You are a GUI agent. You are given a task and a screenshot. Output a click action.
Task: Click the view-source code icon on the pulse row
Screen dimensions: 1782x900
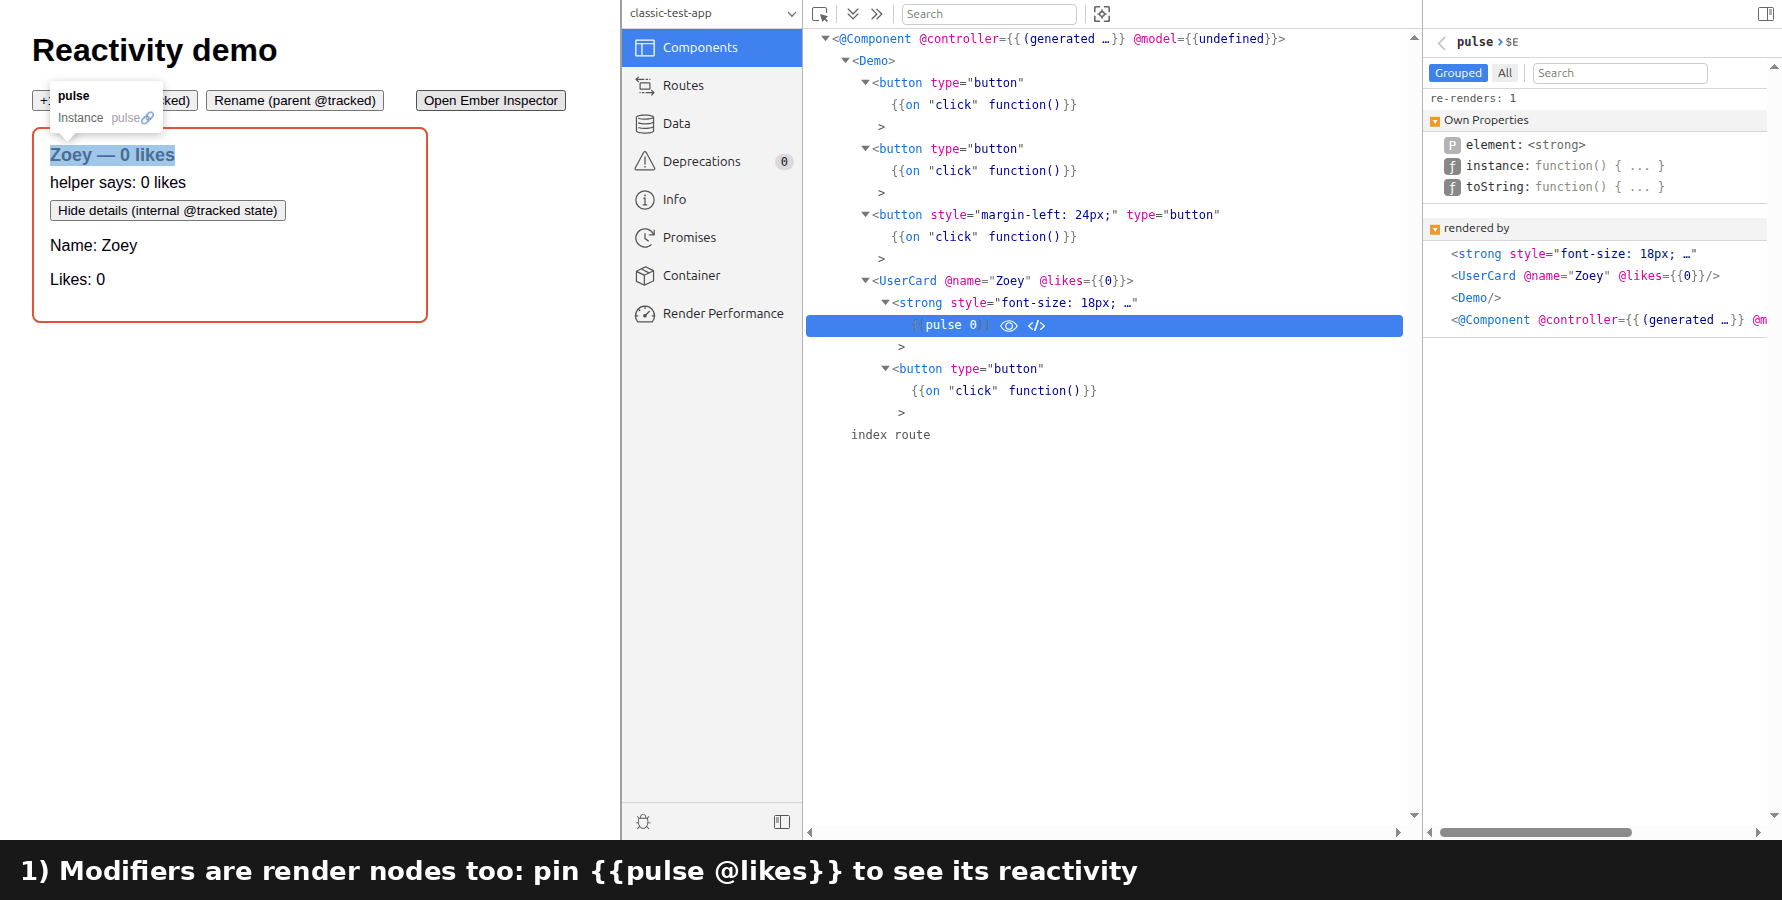pos(1037,326)
